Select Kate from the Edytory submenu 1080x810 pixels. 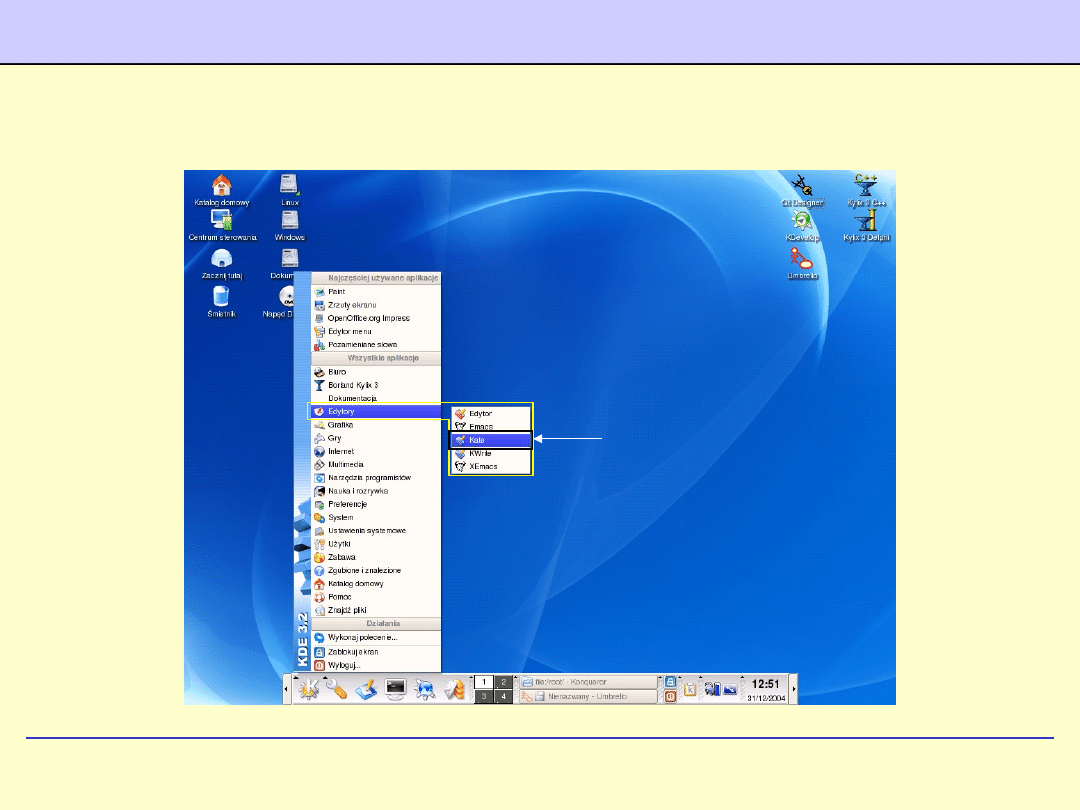point(490,440)
